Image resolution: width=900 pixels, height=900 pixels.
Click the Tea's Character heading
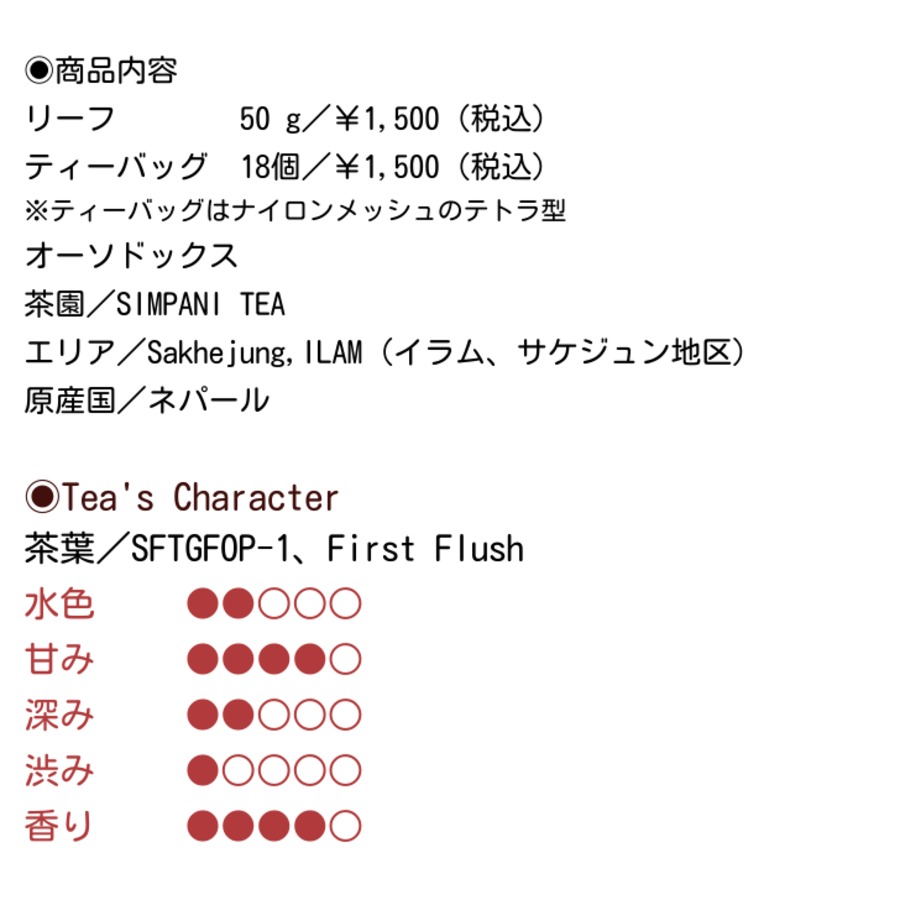tap(201, 497)
